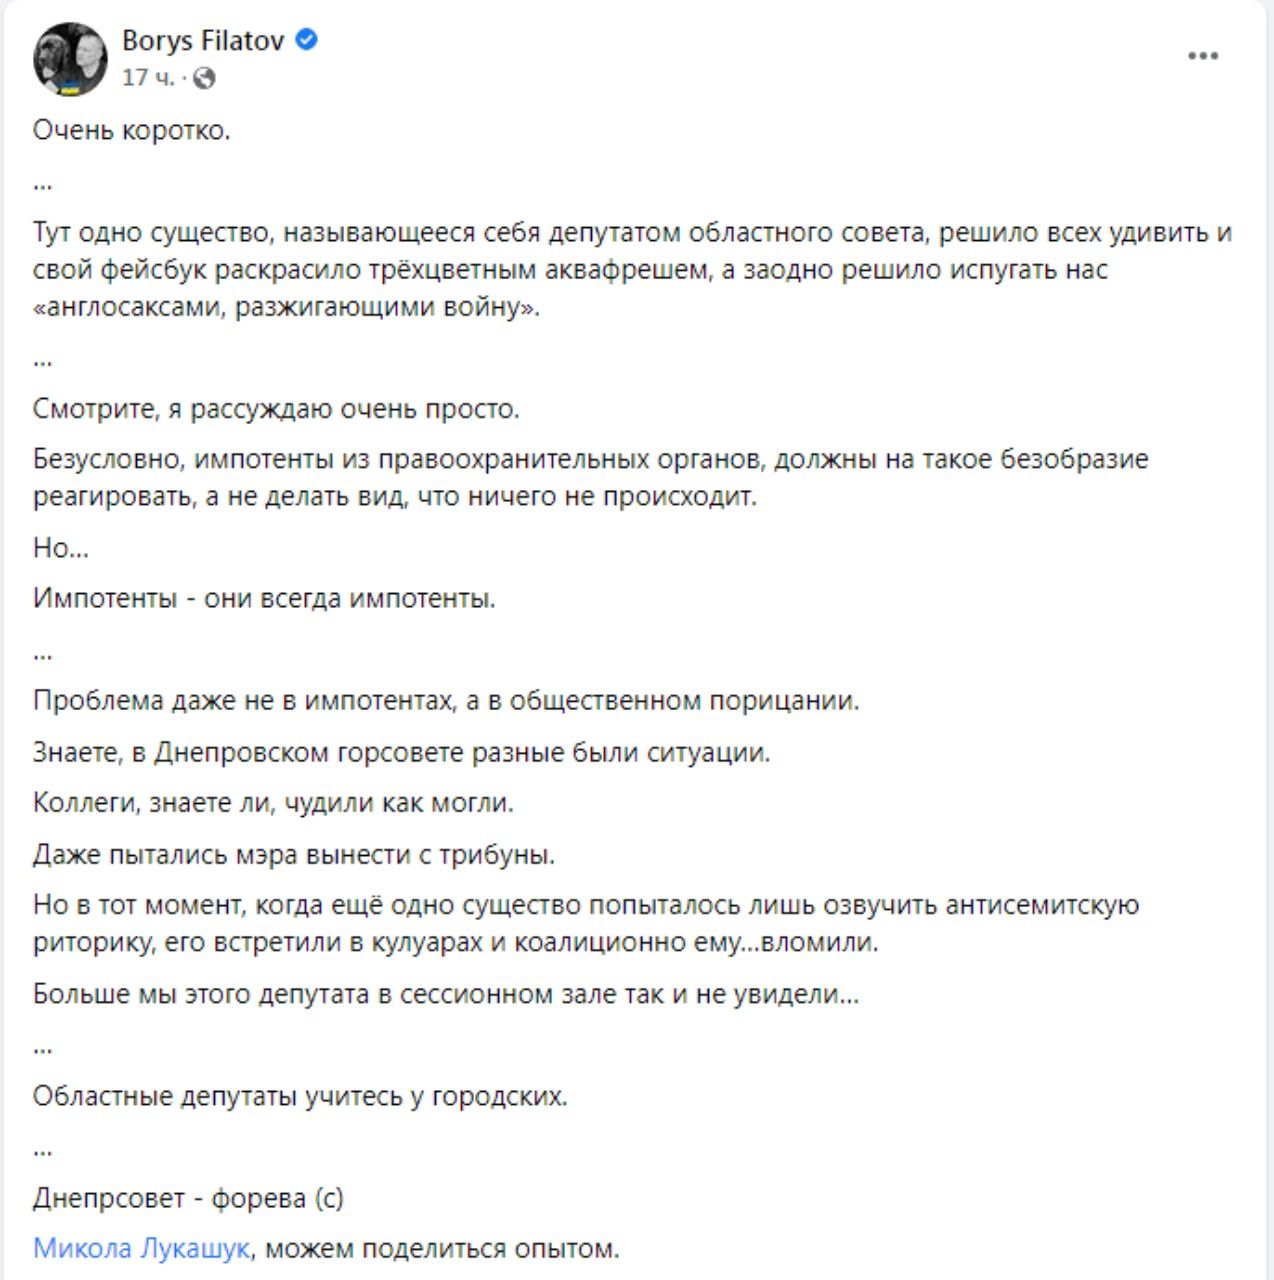Click the line starting "Знаете, в Днепровском горсовете"
Viewport: 1274px width, 1280px height.
click(402, 752)
